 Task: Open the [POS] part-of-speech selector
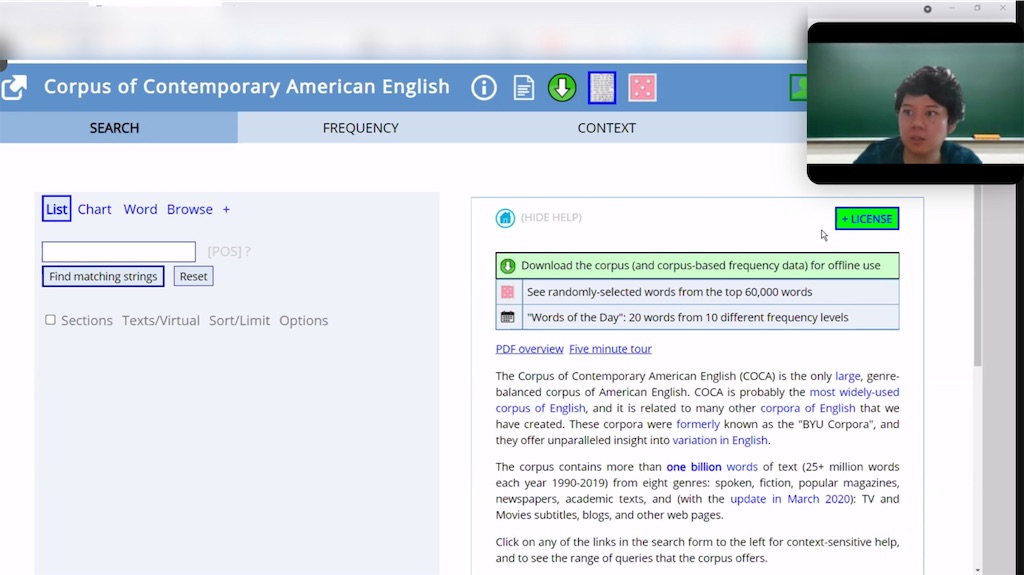tap(225, 252)
